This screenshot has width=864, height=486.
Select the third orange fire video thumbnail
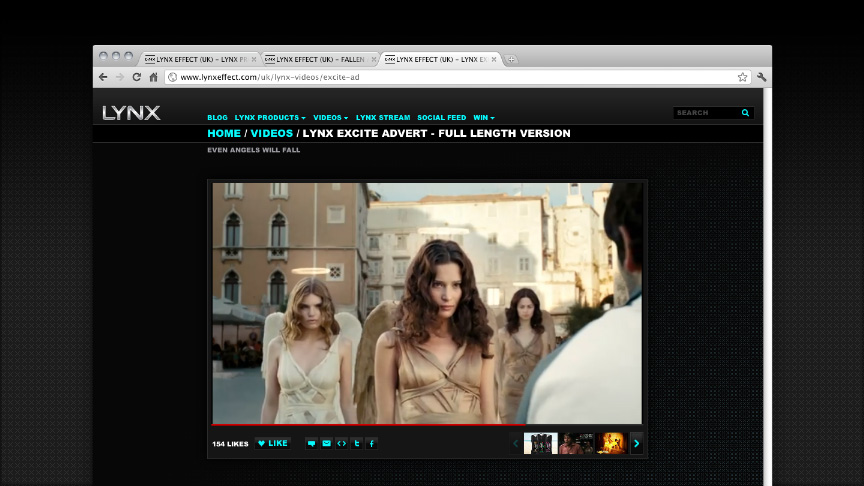(x=611, y=444)
